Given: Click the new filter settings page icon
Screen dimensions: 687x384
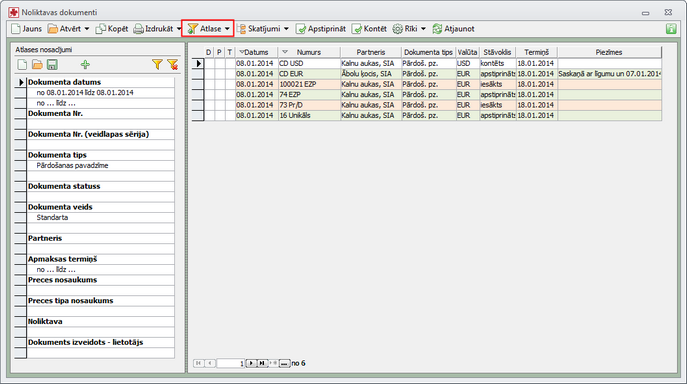Looking at the screenshot, I should coord(22,65).
